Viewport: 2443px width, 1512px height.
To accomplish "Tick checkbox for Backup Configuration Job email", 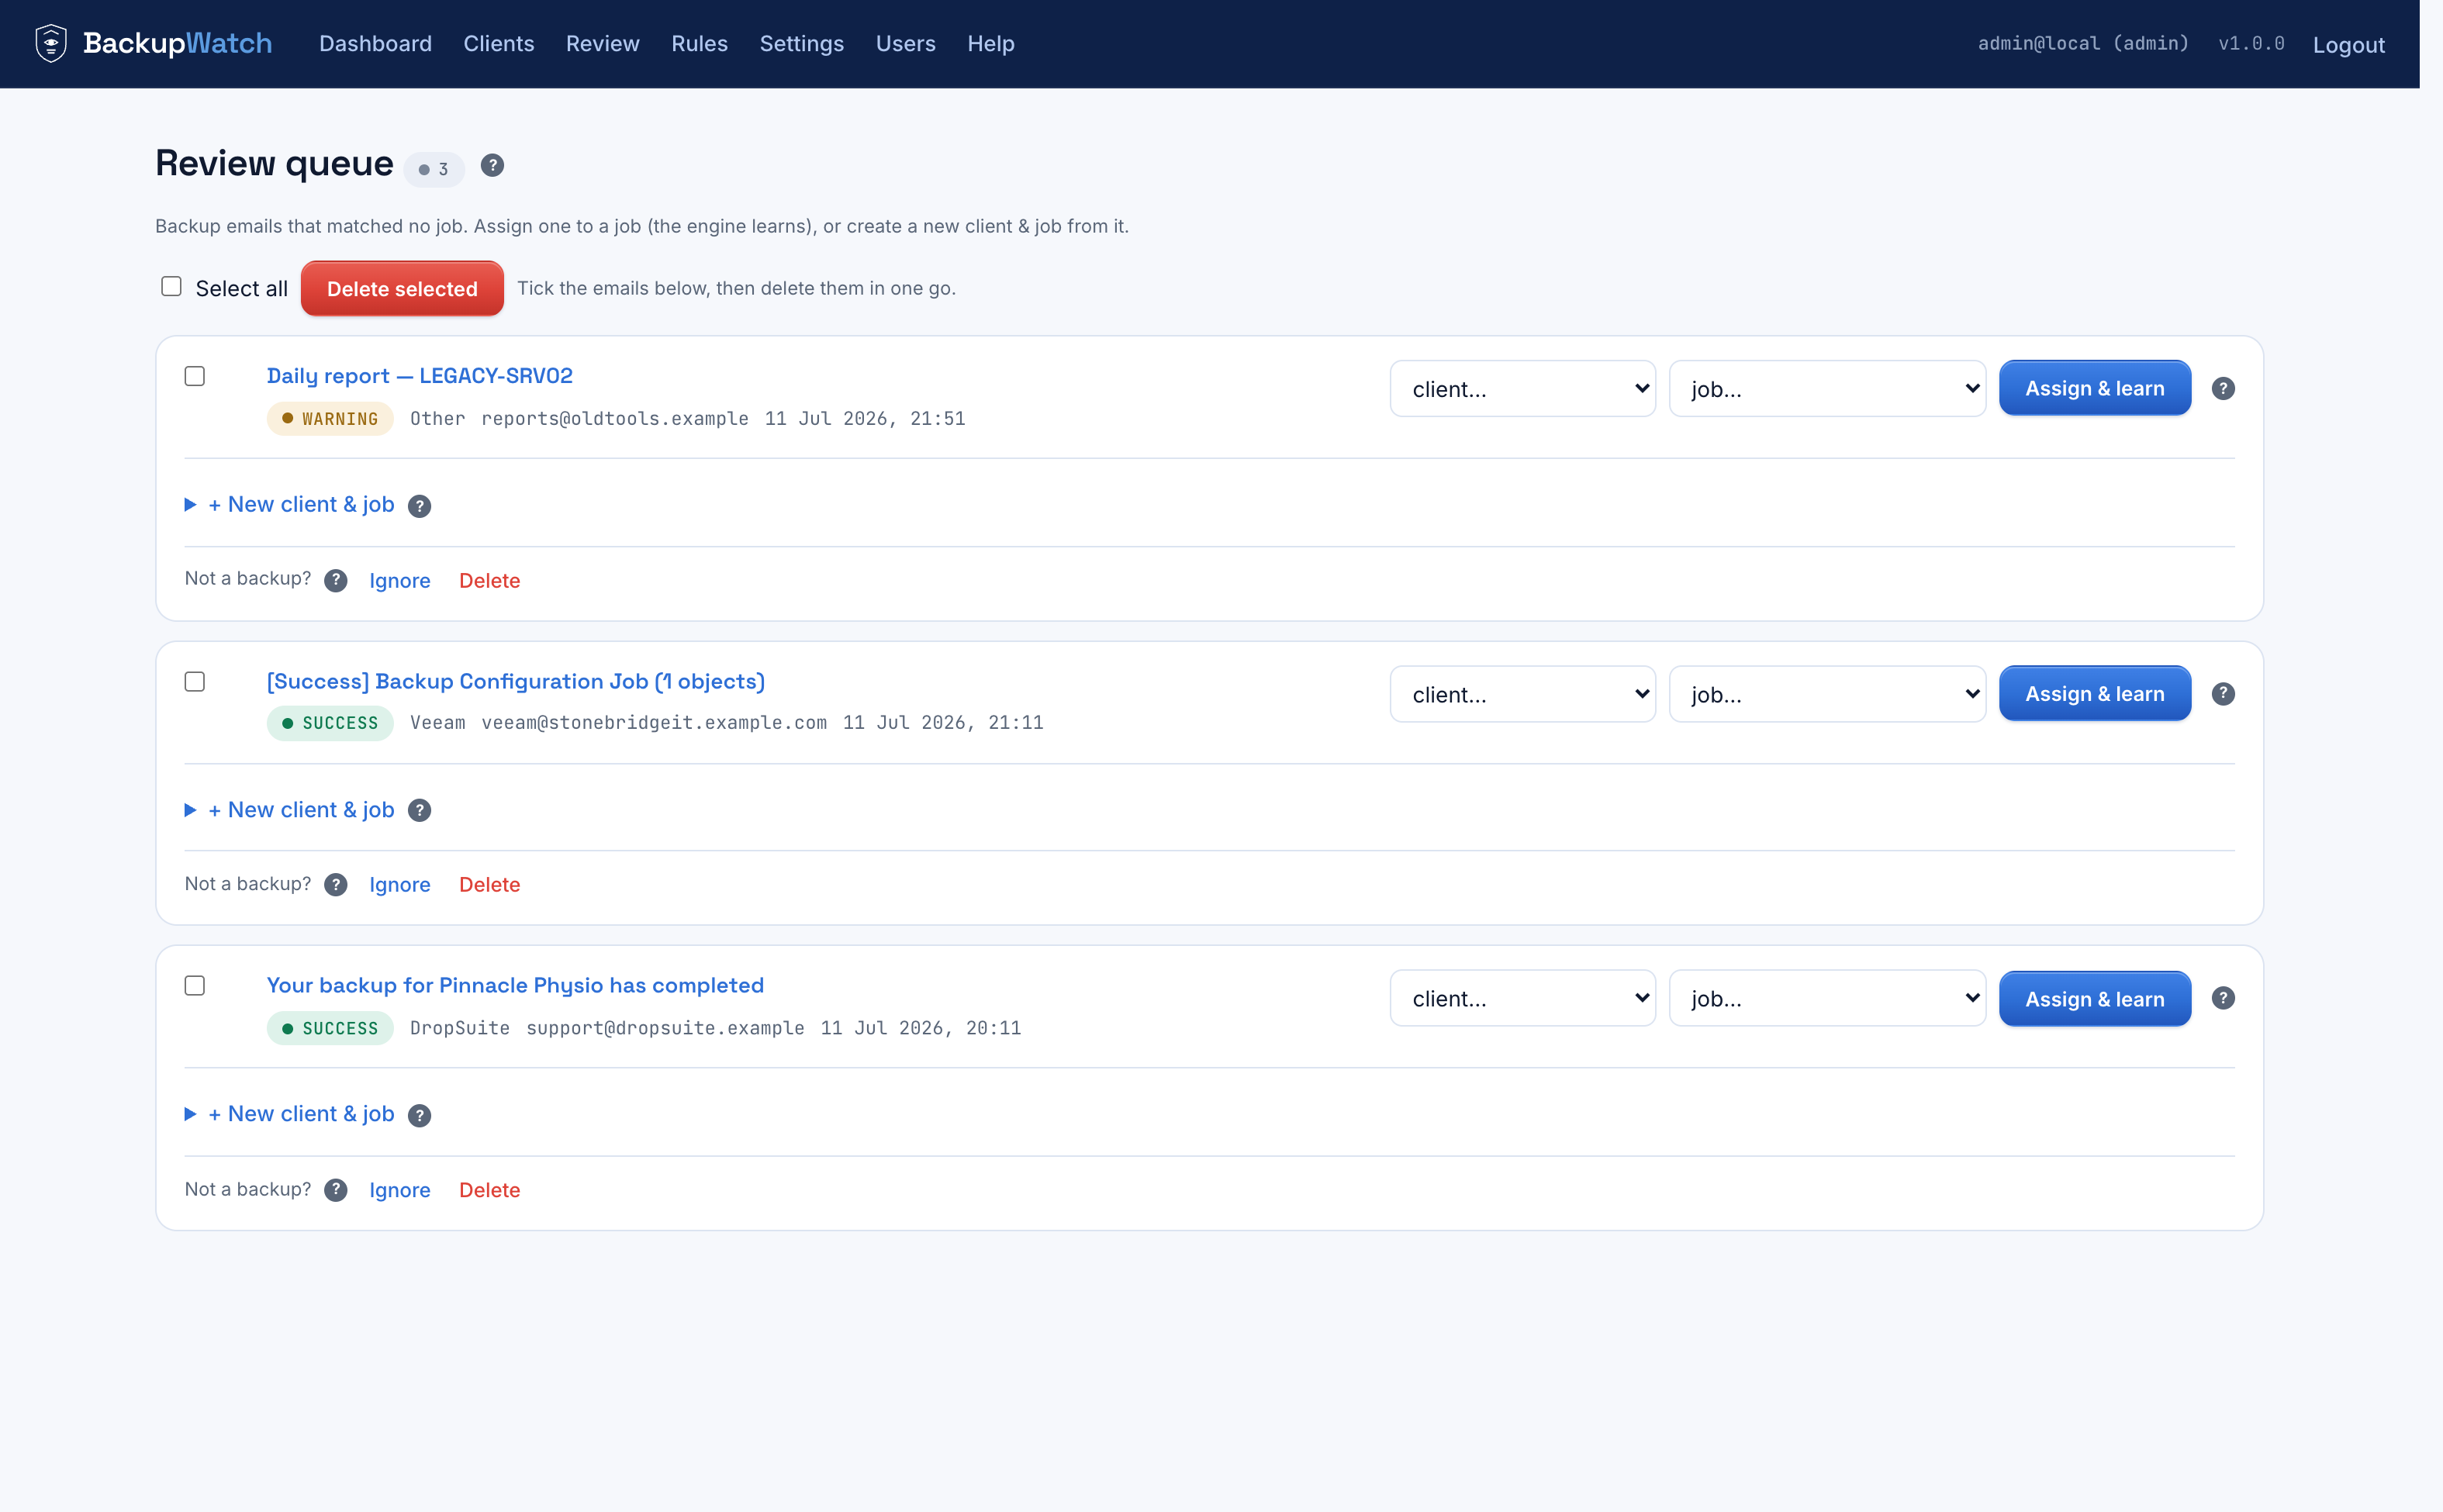I will (195, 682).
